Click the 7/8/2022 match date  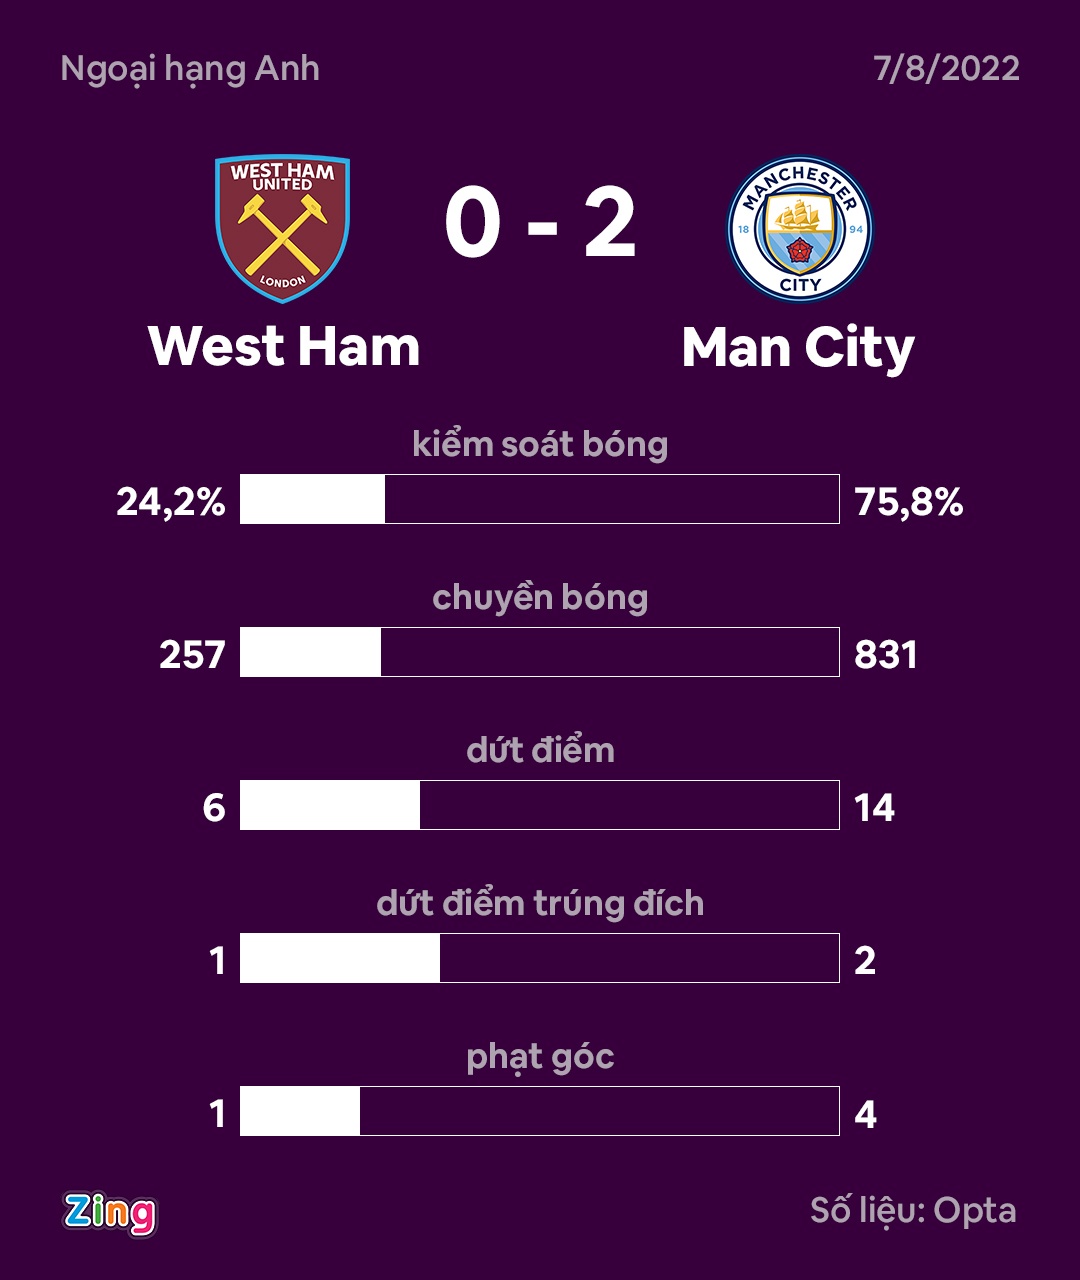946,69
